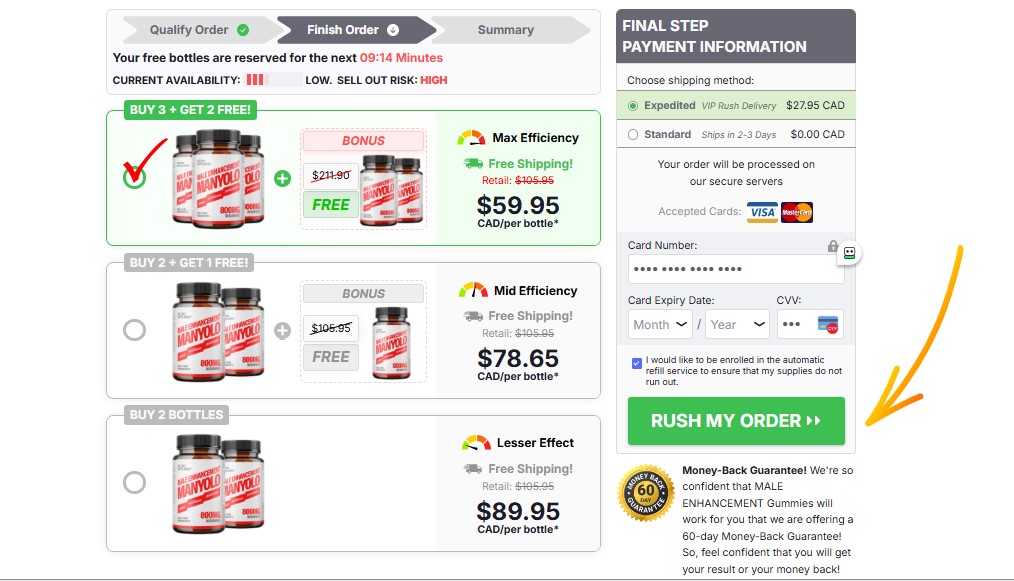Screen dimensions: 1014x581
Task: Click the 60-day Money-Back Guarantee badge
Action: 645,493
